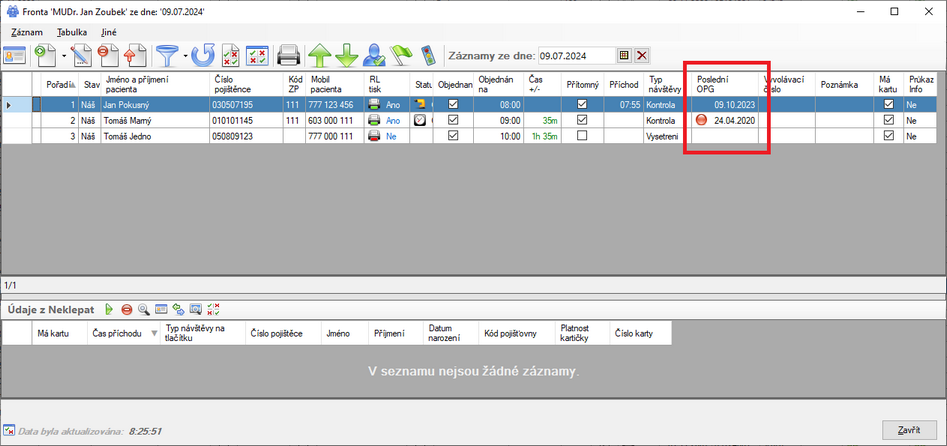Open the Záznam menu
Viewport: 947px width, 446px height.
(26, 33)
